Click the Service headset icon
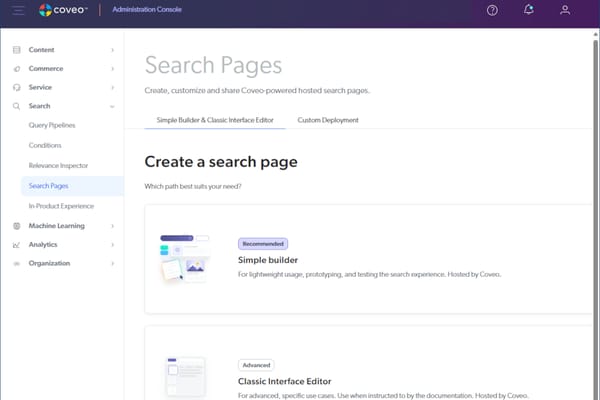This screenshot has height=400, width=600. click(x=16, y=87)
